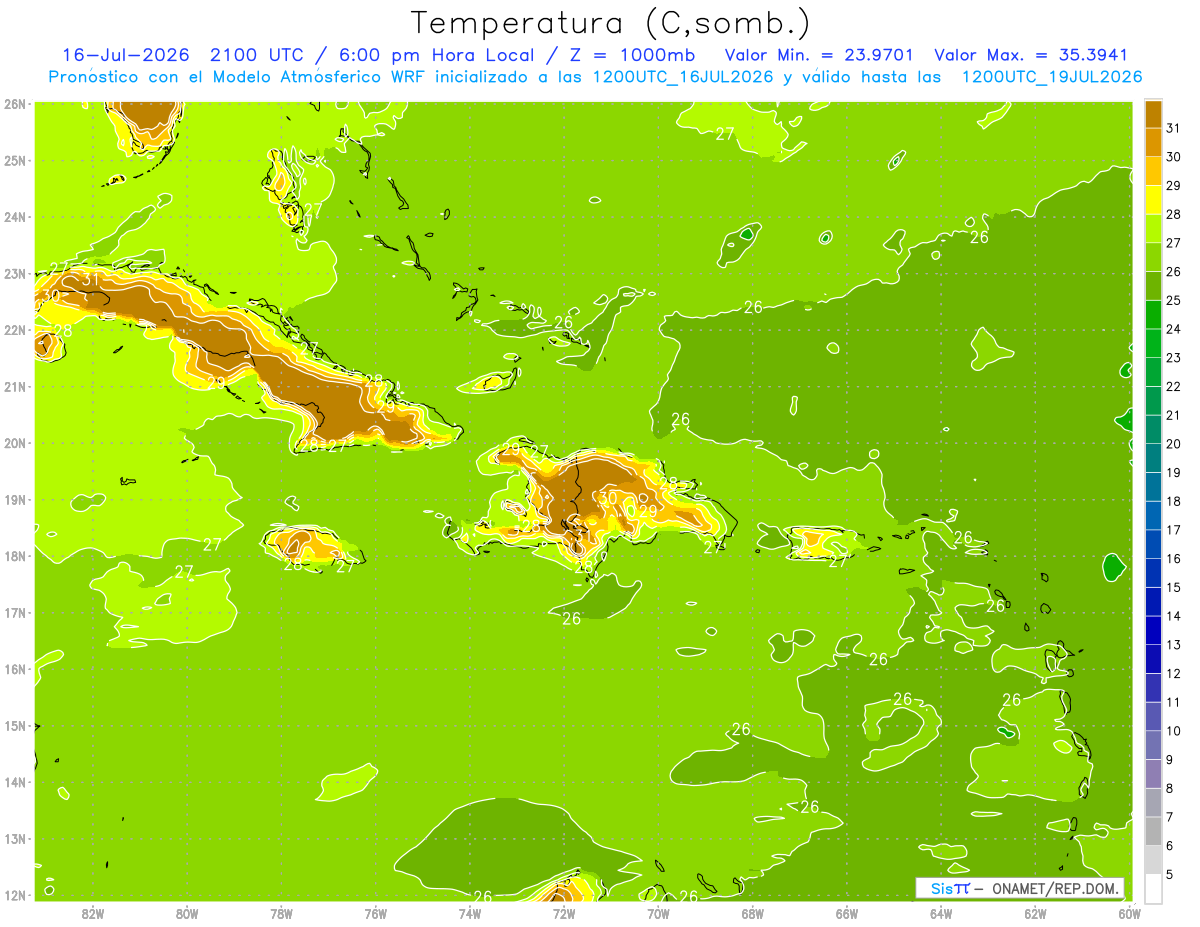Click the '70W' longitude axis label
This screenshot has height=927, width=1200.
pyautogui.click(x=658, y=913)
